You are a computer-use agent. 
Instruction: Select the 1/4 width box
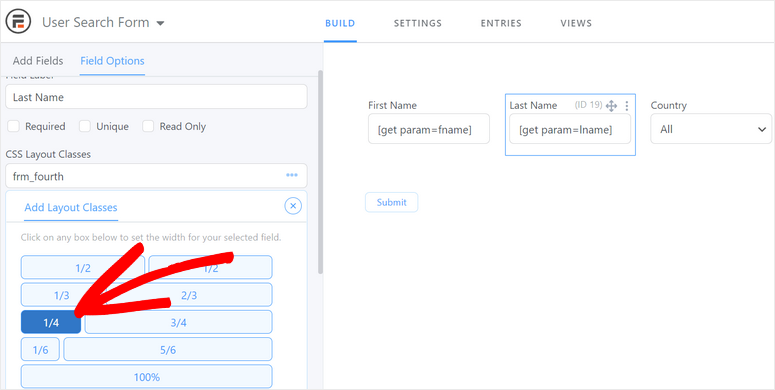[51, 323]
